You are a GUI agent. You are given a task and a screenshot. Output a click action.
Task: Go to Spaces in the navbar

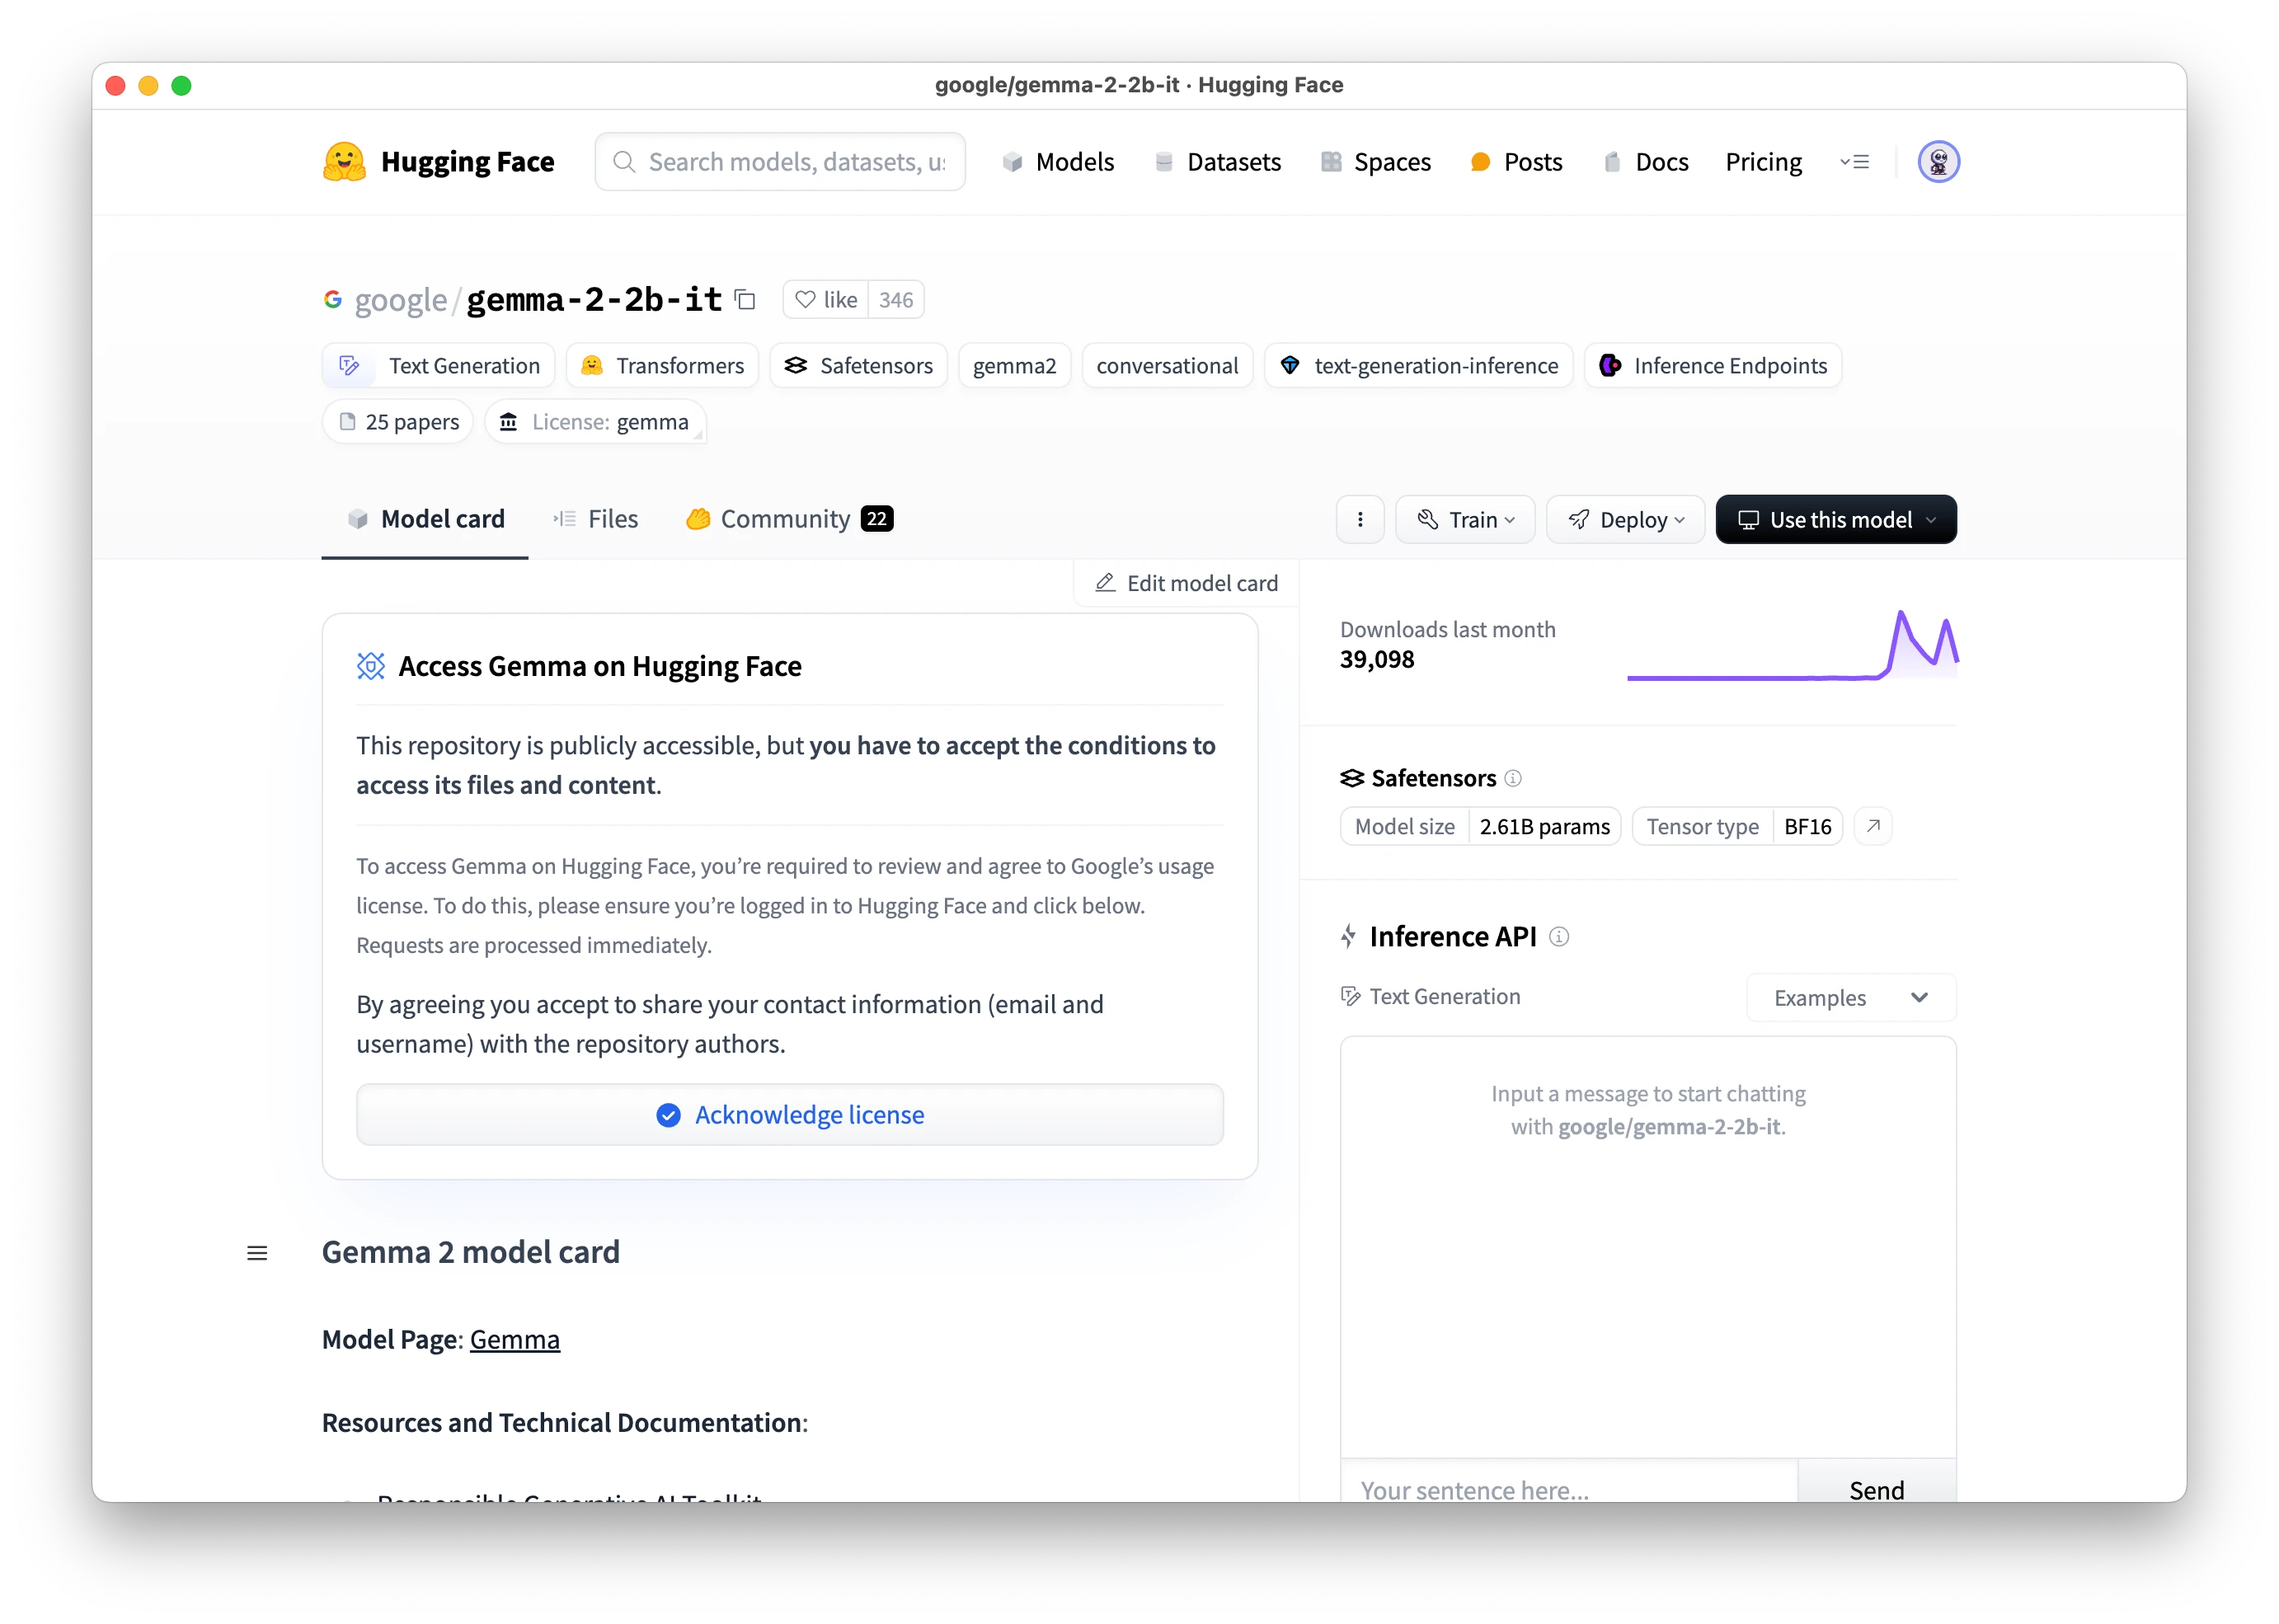click(1375, 162)
